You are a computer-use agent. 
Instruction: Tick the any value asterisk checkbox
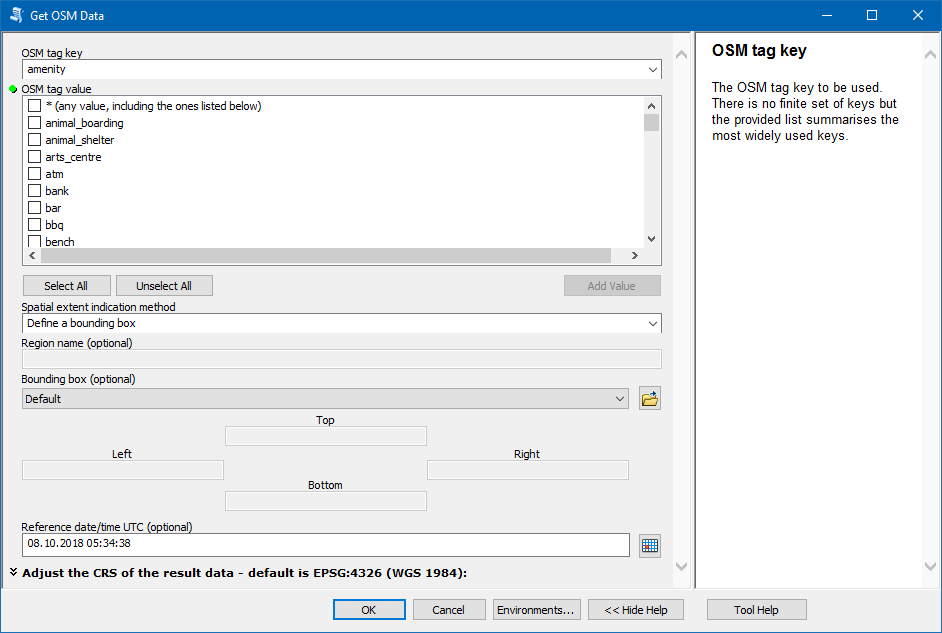(x=35, y=106)
